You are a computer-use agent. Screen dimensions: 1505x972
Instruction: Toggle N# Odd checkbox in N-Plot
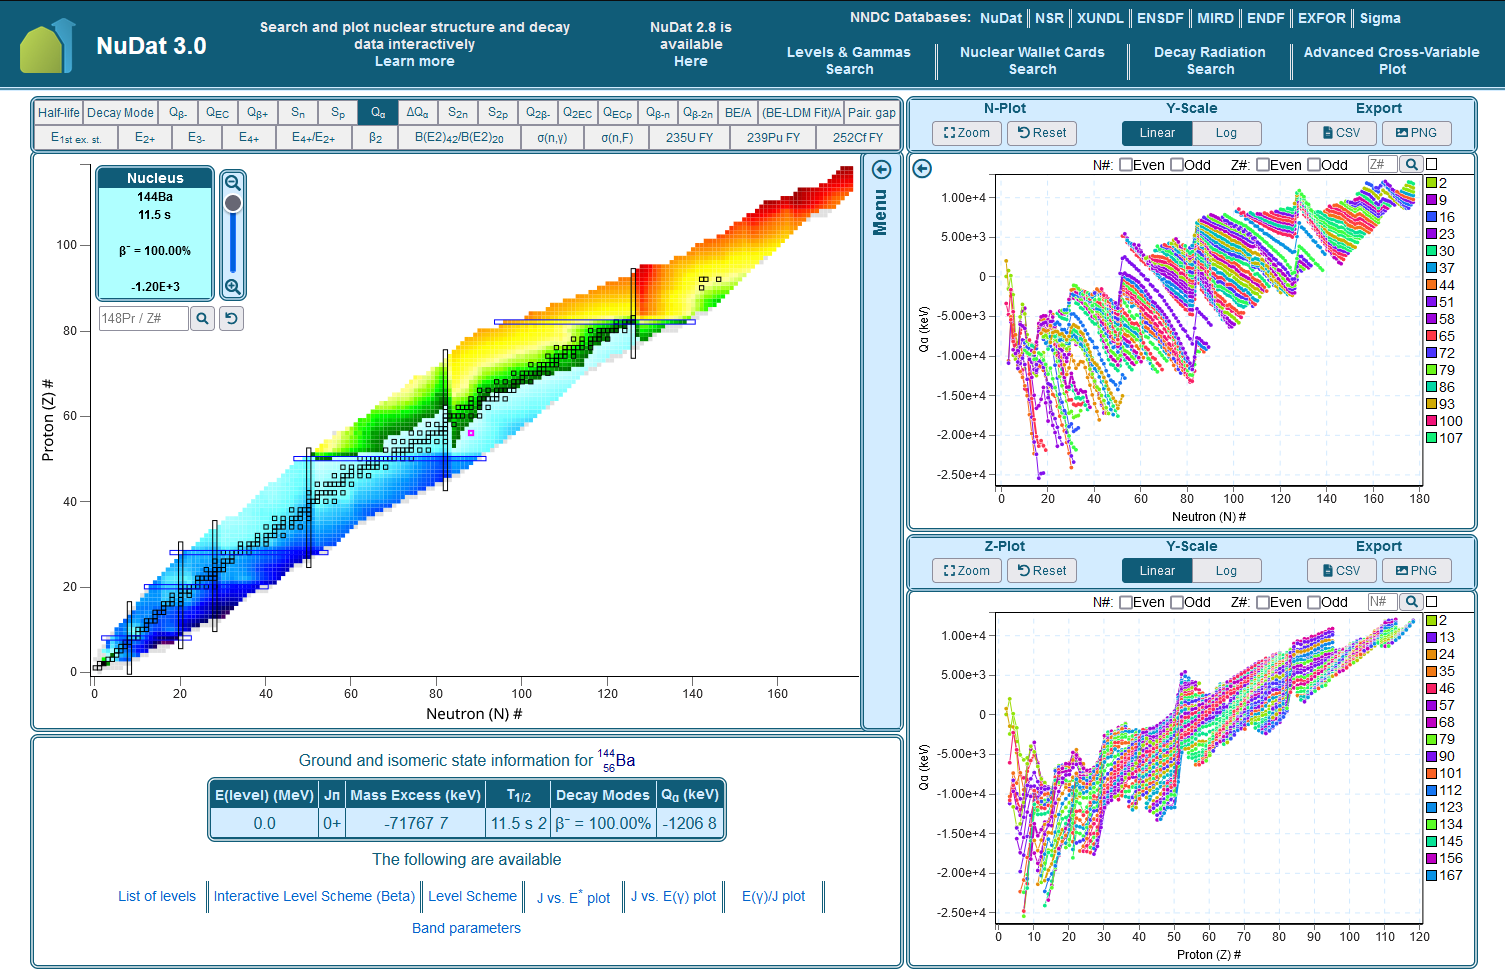pos(1177,165)
